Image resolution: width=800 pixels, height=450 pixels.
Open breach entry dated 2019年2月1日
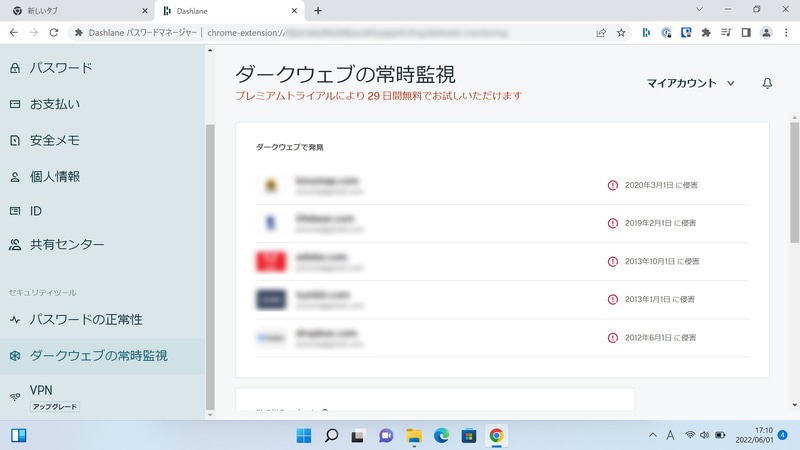502,223
